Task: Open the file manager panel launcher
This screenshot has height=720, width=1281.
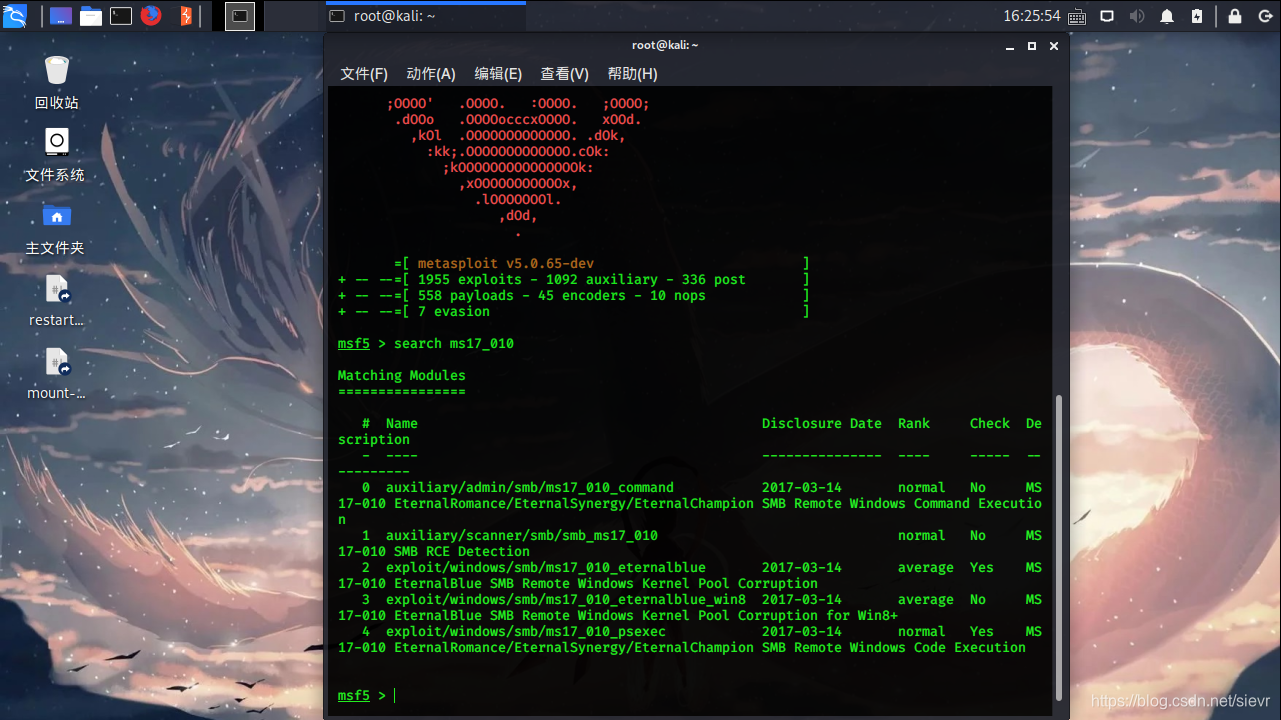Action: (91, 16)
